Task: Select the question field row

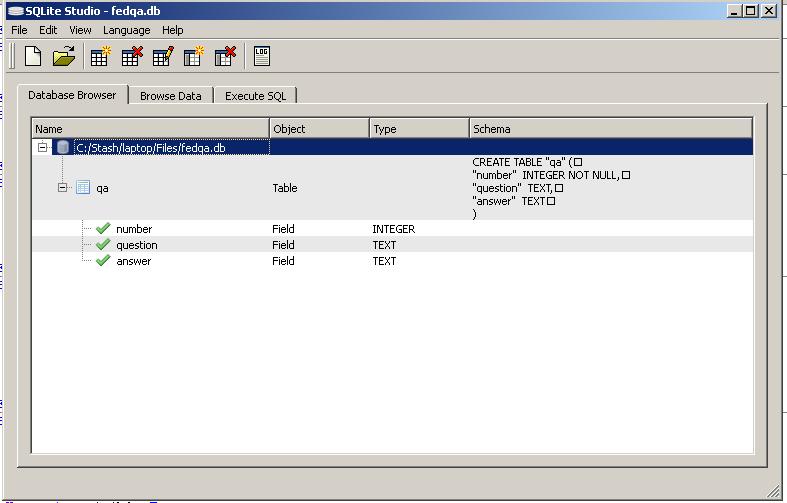Action: (x=392, y=244)
